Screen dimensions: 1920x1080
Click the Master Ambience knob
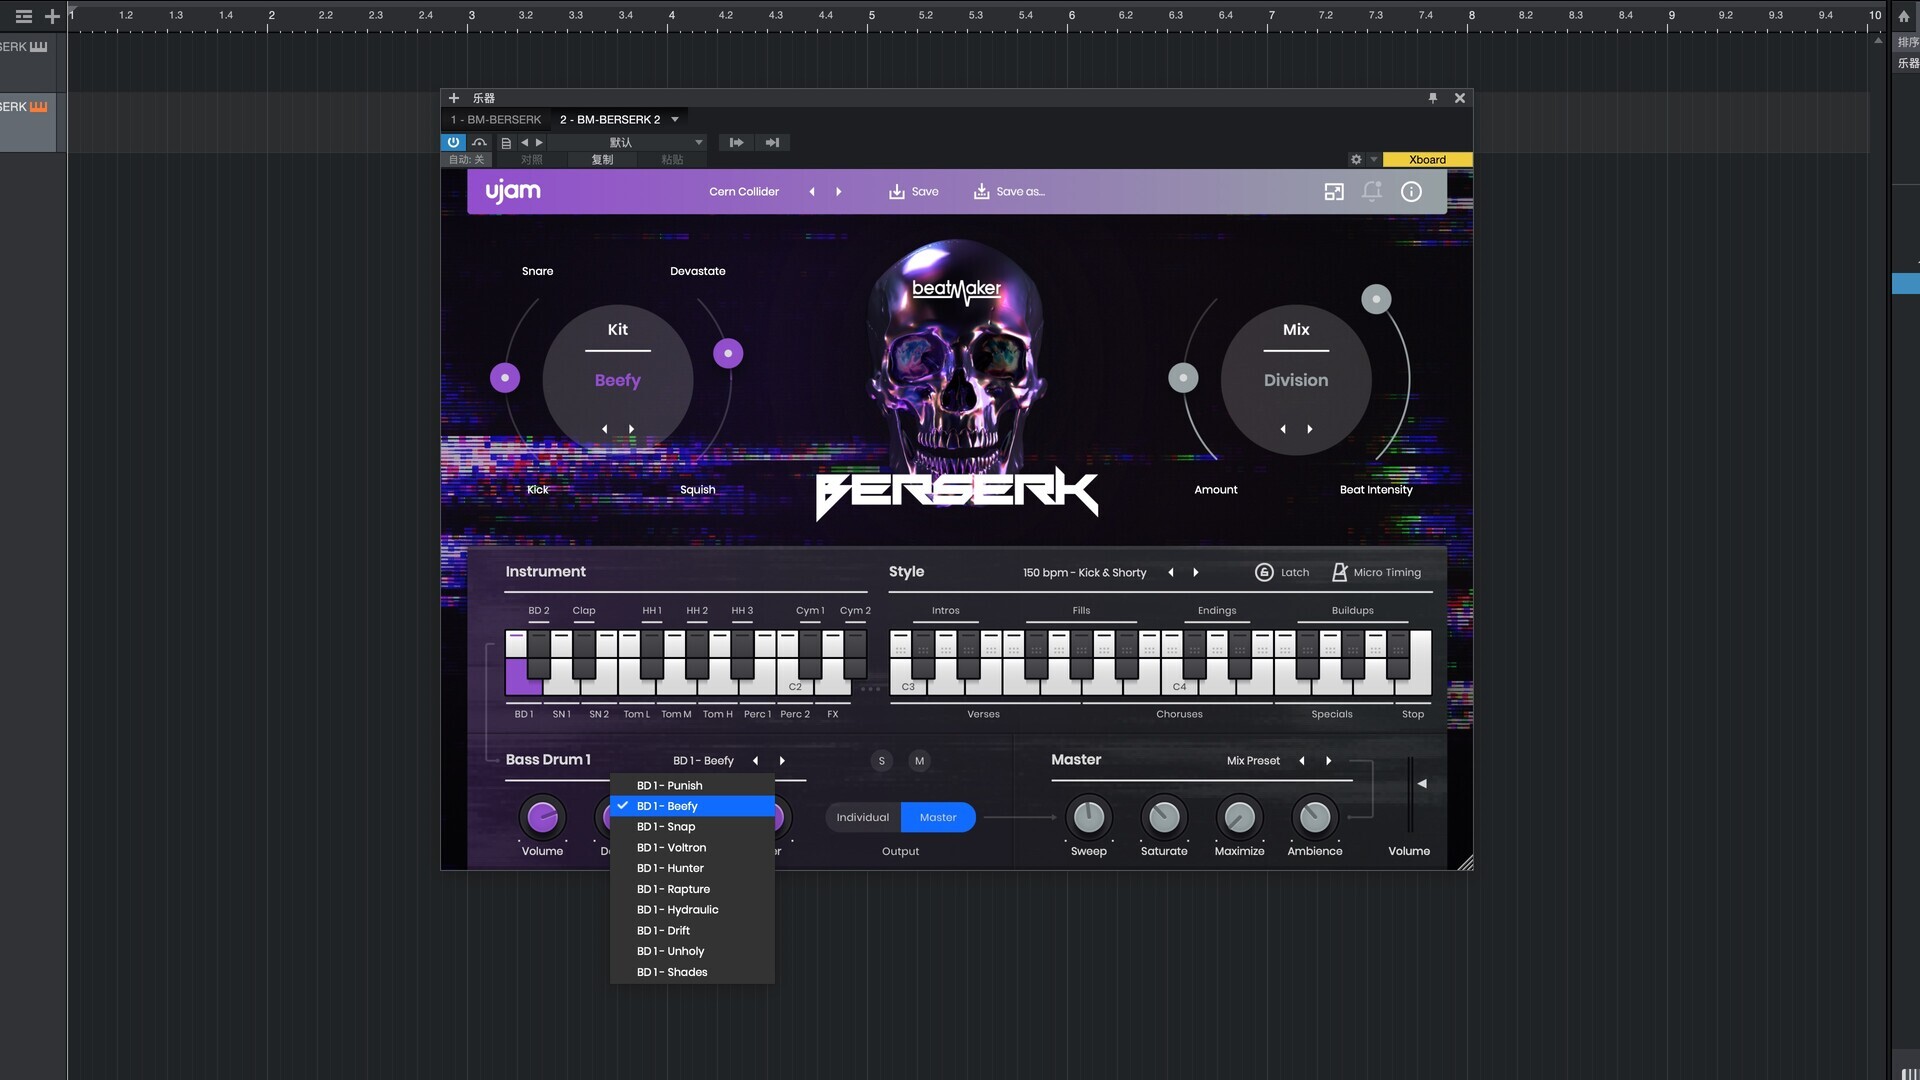tap(1315, 817)
